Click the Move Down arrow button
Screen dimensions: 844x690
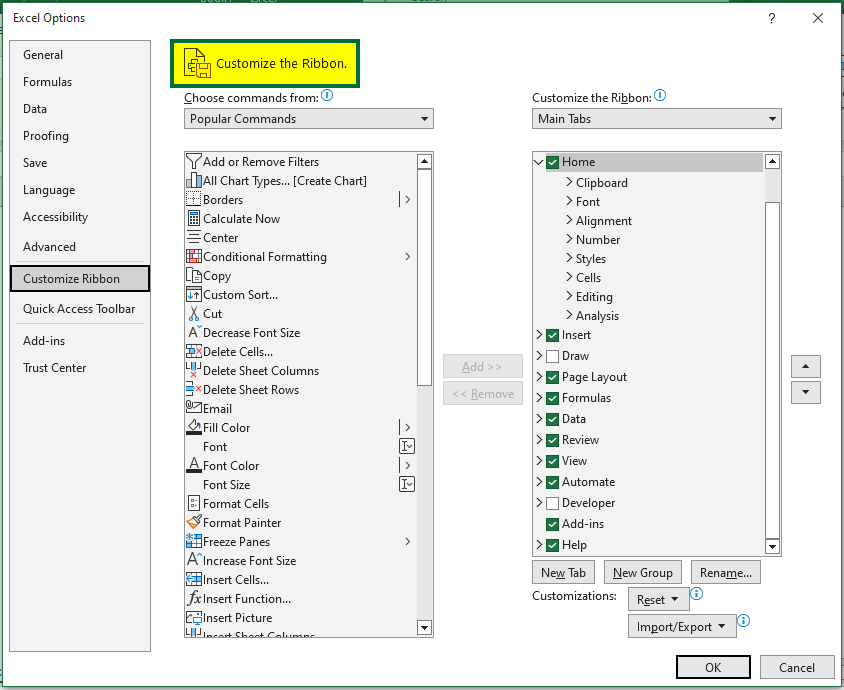[805, 392]
